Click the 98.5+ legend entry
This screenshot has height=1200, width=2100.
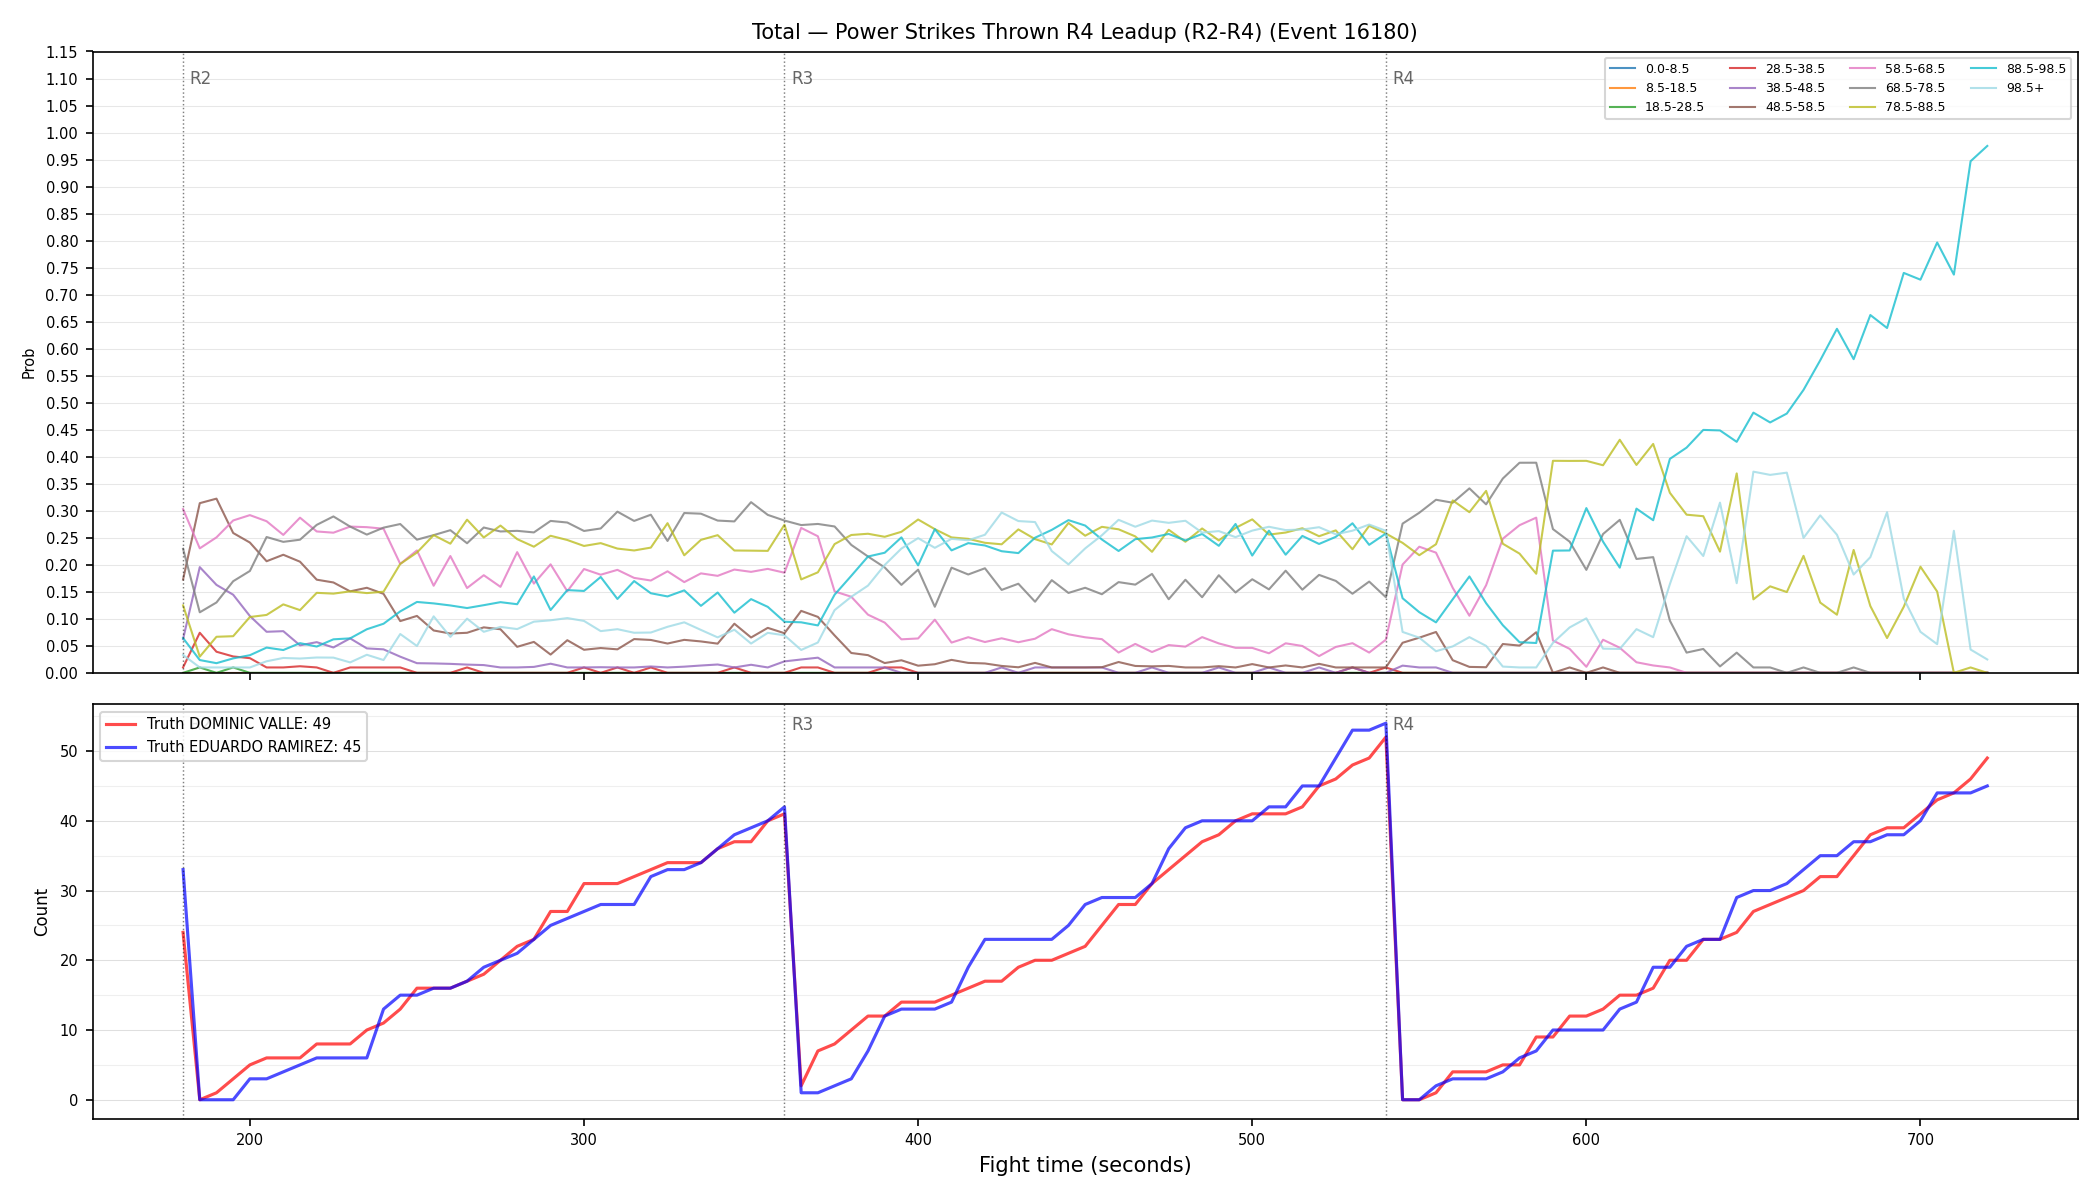[2007, 88]
